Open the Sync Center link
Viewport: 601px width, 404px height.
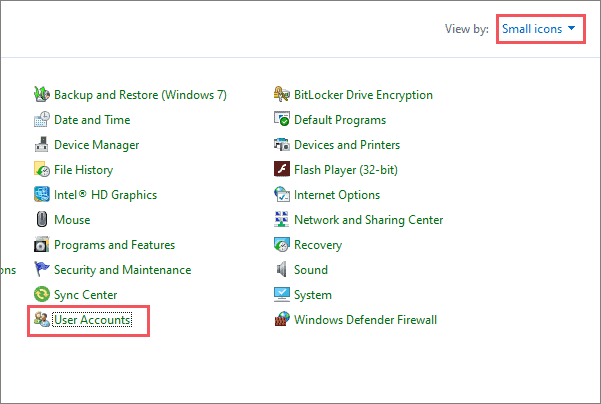point(85,295)
